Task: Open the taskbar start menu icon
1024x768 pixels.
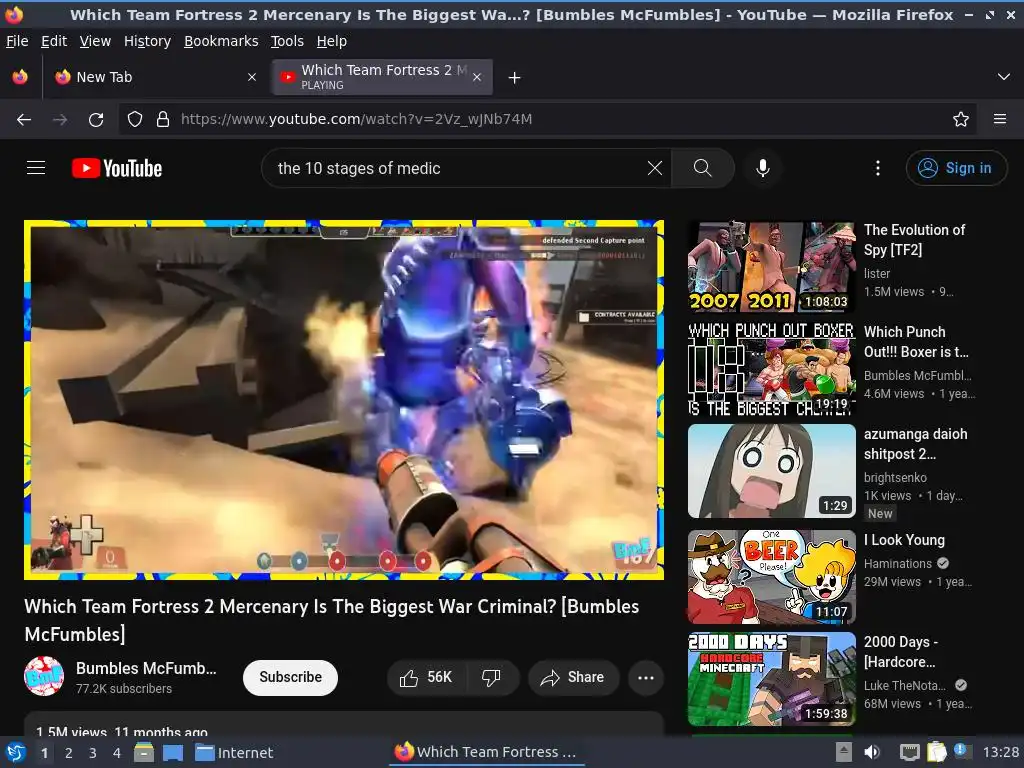Action: coord(16,752)
